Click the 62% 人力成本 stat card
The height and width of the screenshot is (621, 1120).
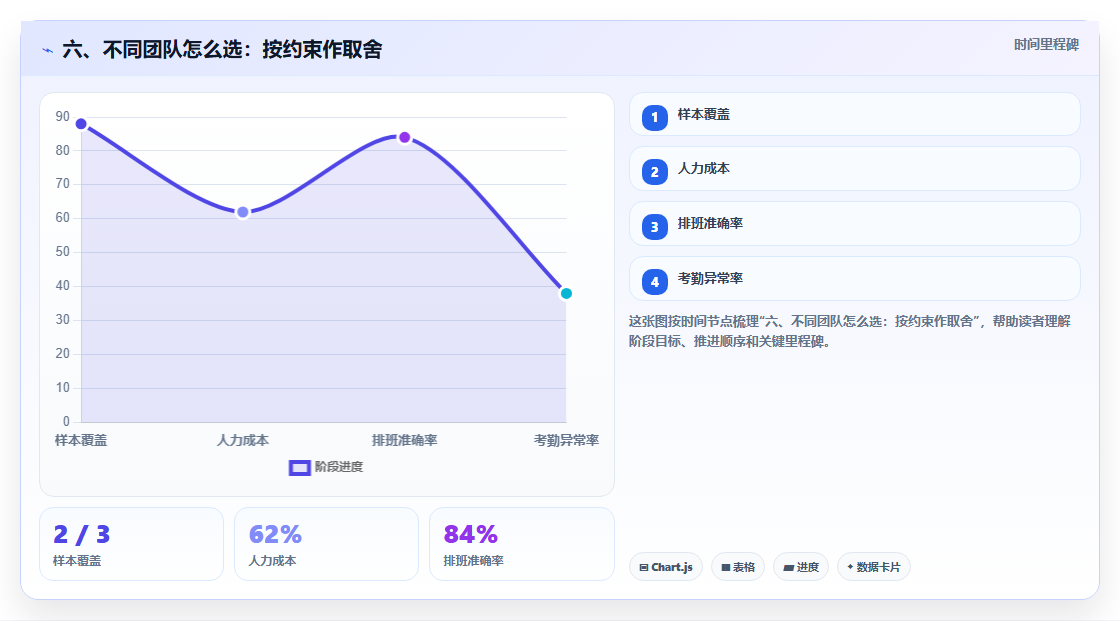click(326, 544)
